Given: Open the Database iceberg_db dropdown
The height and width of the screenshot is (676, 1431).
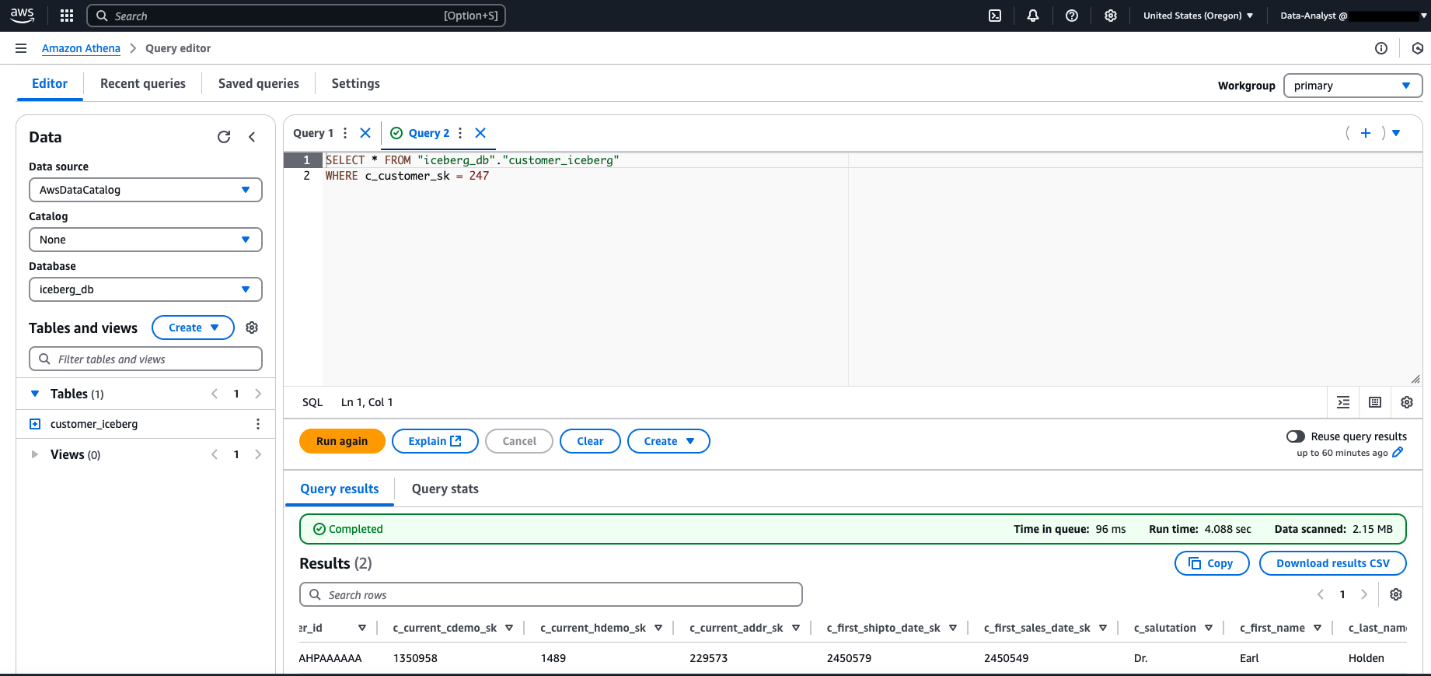Looking at the screenshot, I should click(146, 289).
